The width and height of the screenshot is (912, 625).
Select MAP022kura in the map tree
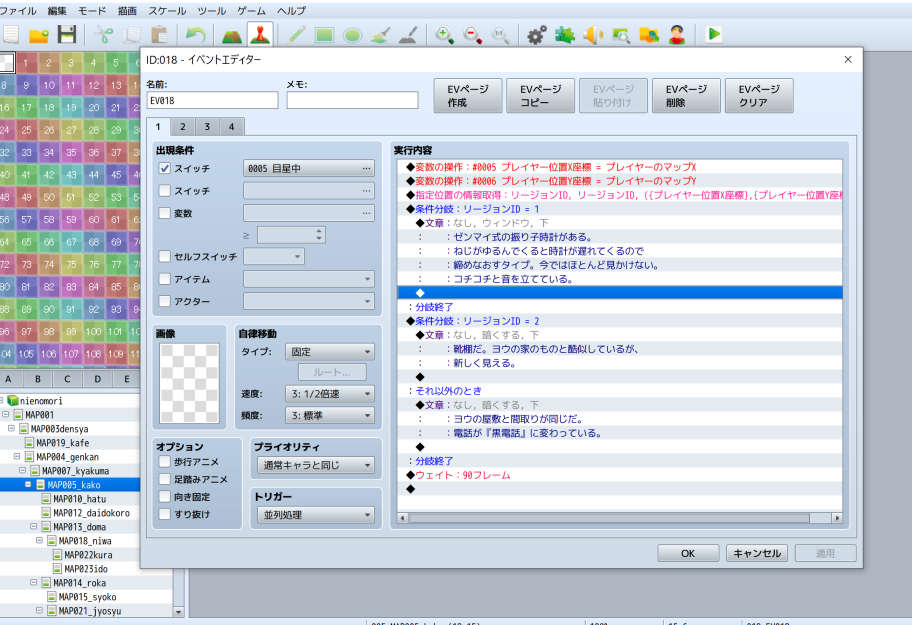pyautogui.click(x=88, y=555)
